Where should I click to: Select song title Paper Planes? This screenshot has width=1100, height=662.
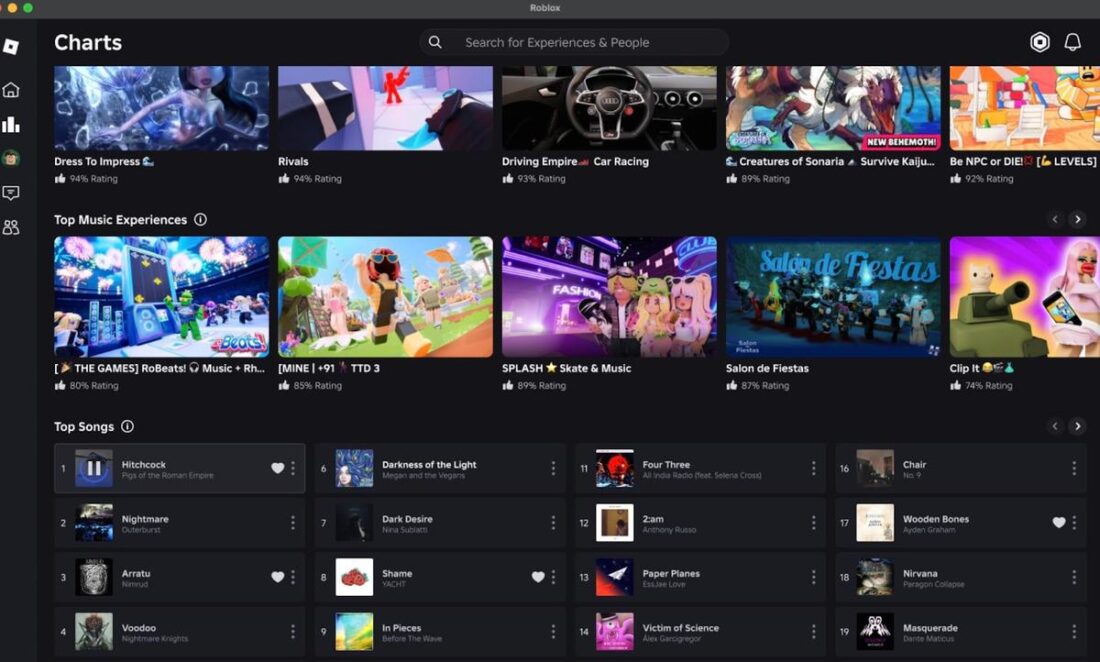(671, 573)
